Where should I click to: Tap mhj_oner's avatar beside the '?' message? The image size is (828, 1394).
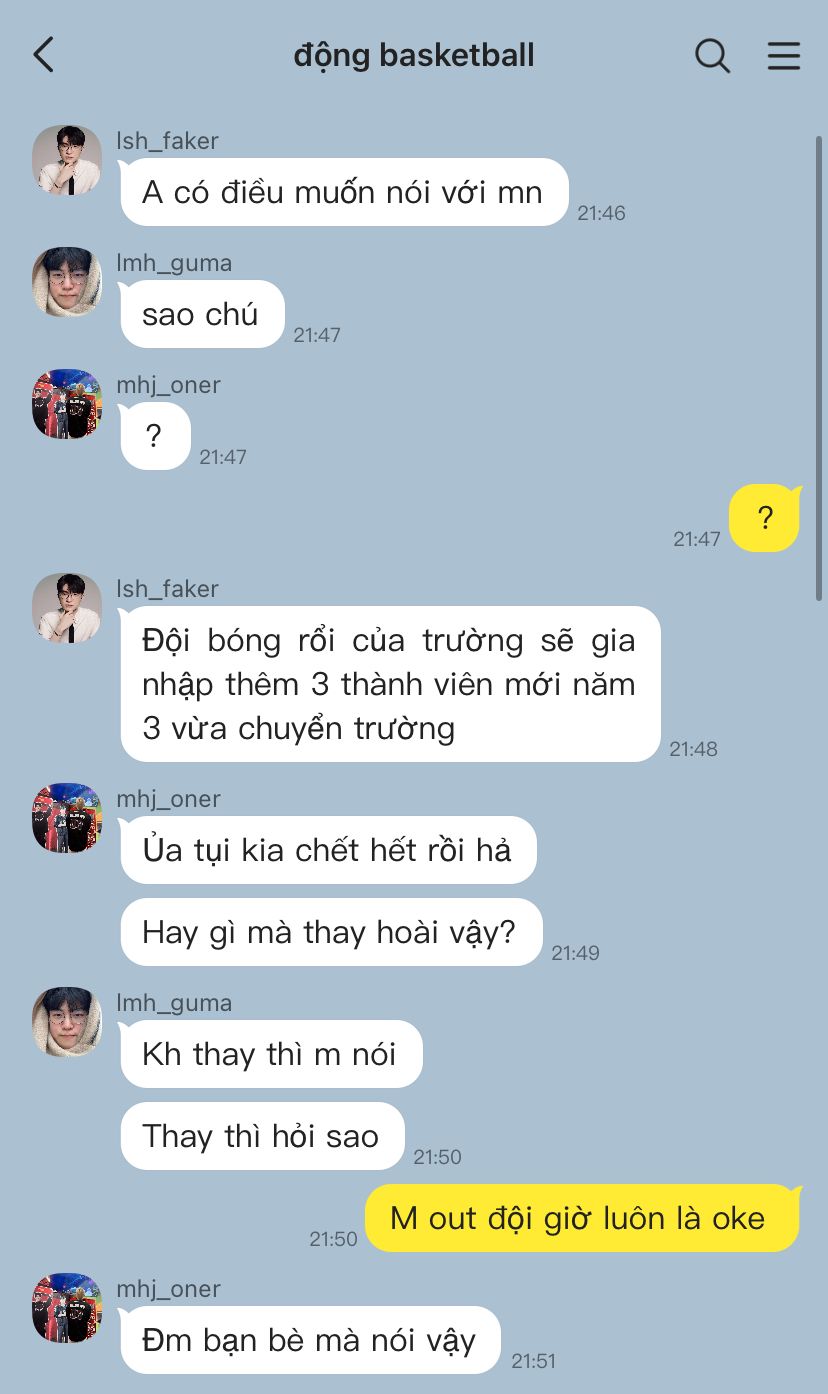pyautogui.click(x=67, y=404)
